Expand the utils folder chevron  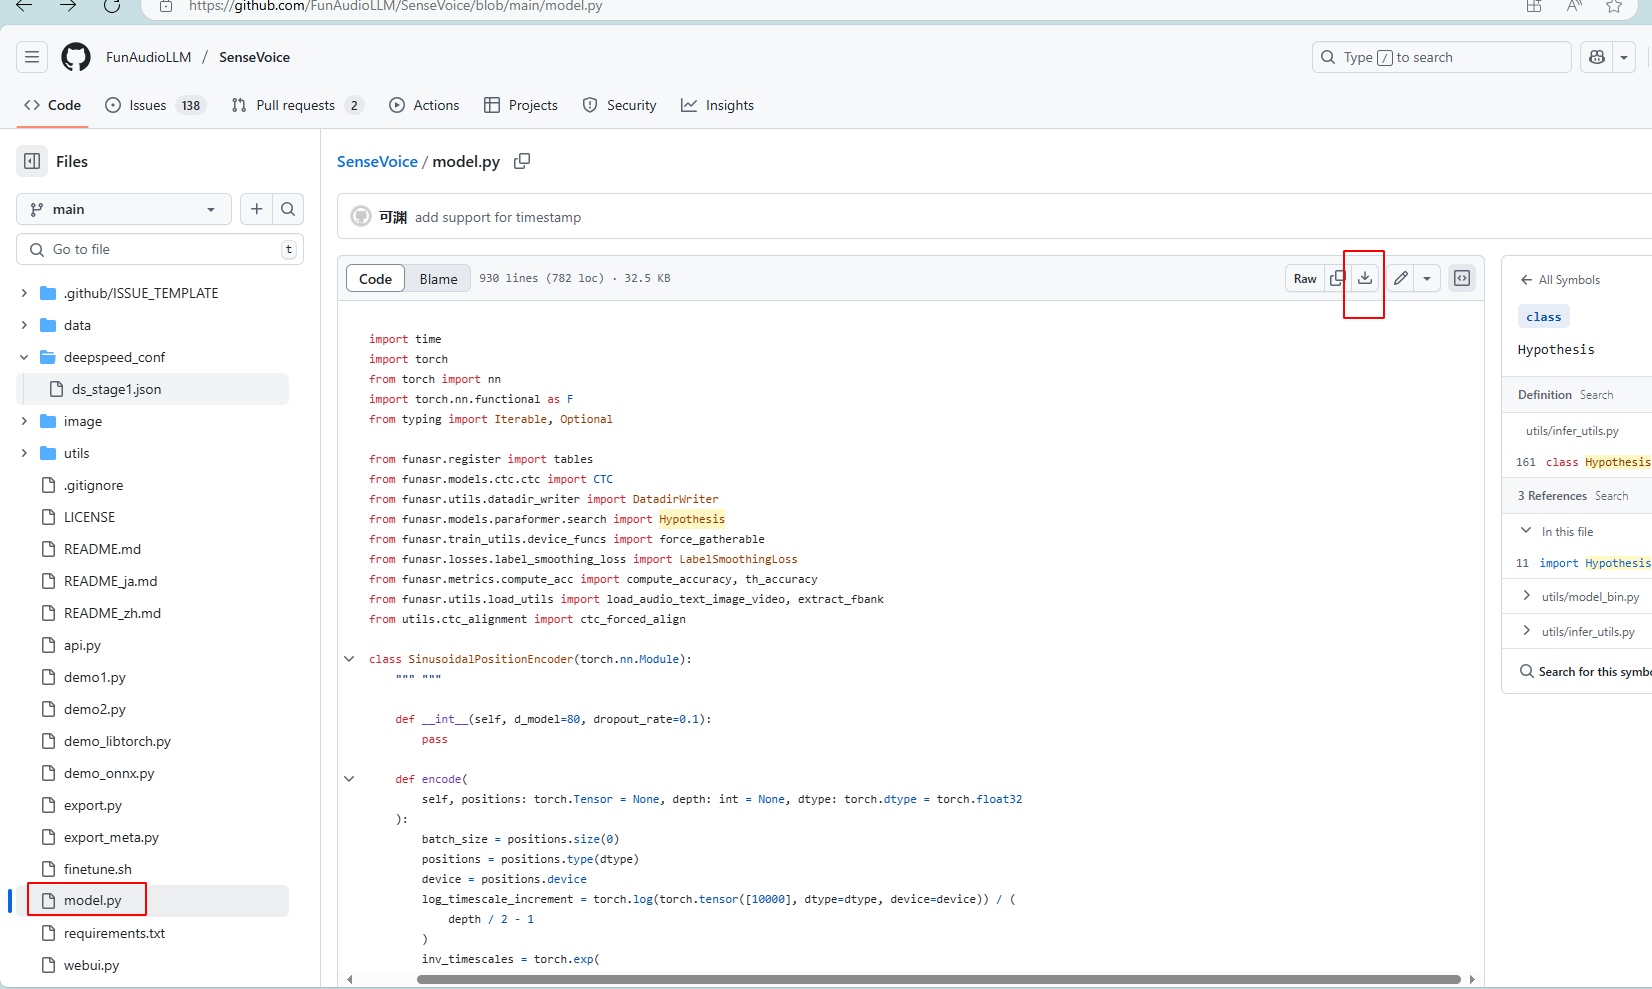pos(24,453)
